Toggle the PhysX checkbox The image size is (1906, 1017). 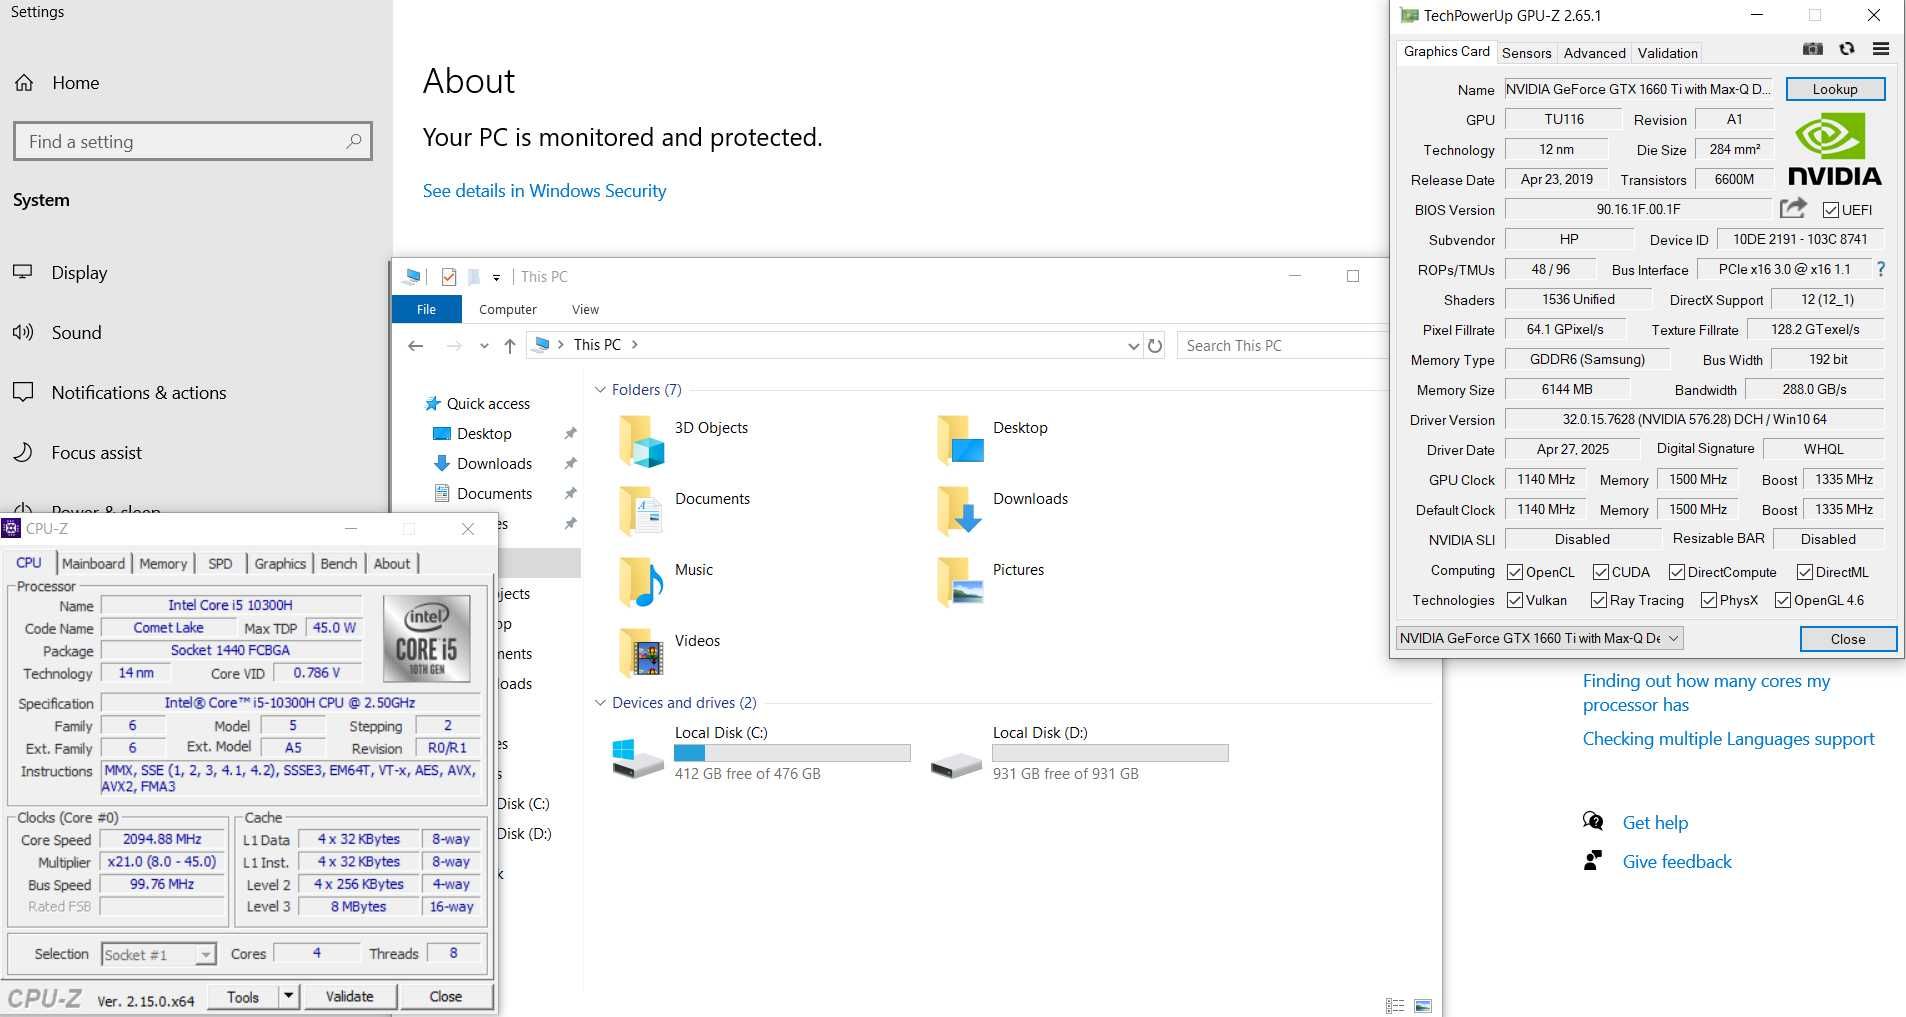pos(1709,600)
